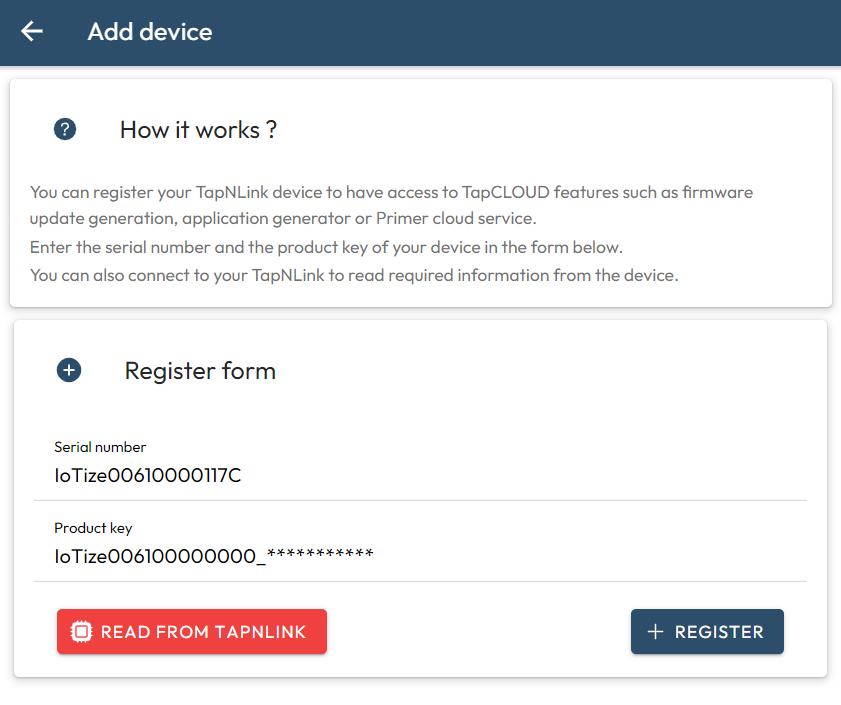Click the line starting "You can register your TapNLink"

[391, 192]
